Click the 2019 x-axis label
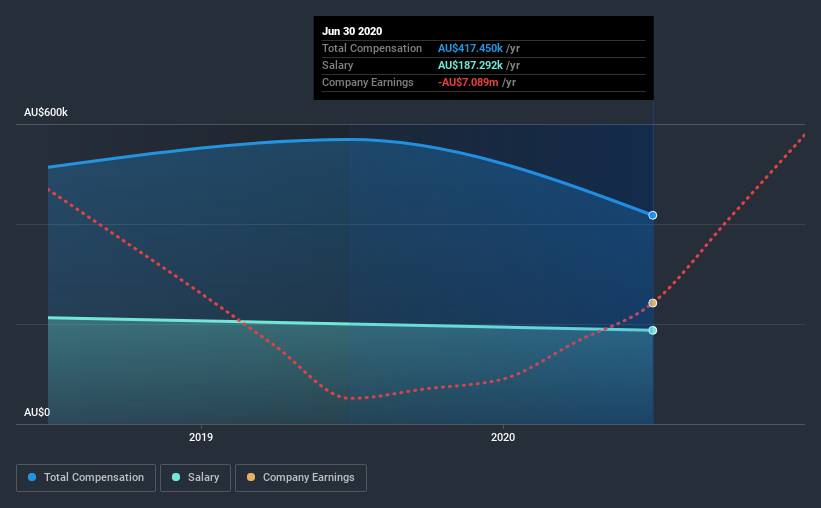 coord(201,437)
